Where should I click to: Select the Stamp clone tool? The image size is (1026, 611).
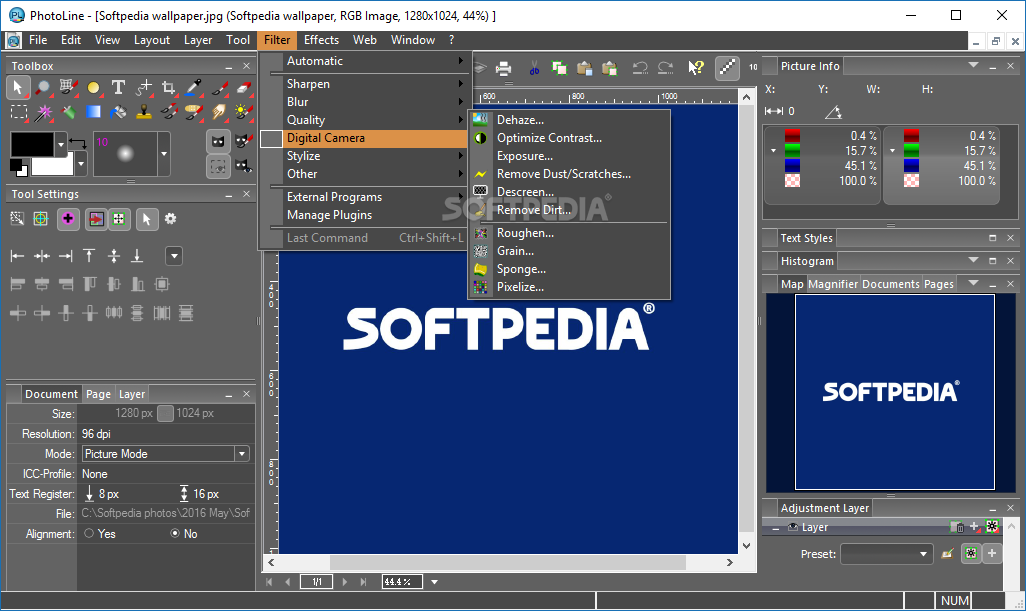point(143,113)
